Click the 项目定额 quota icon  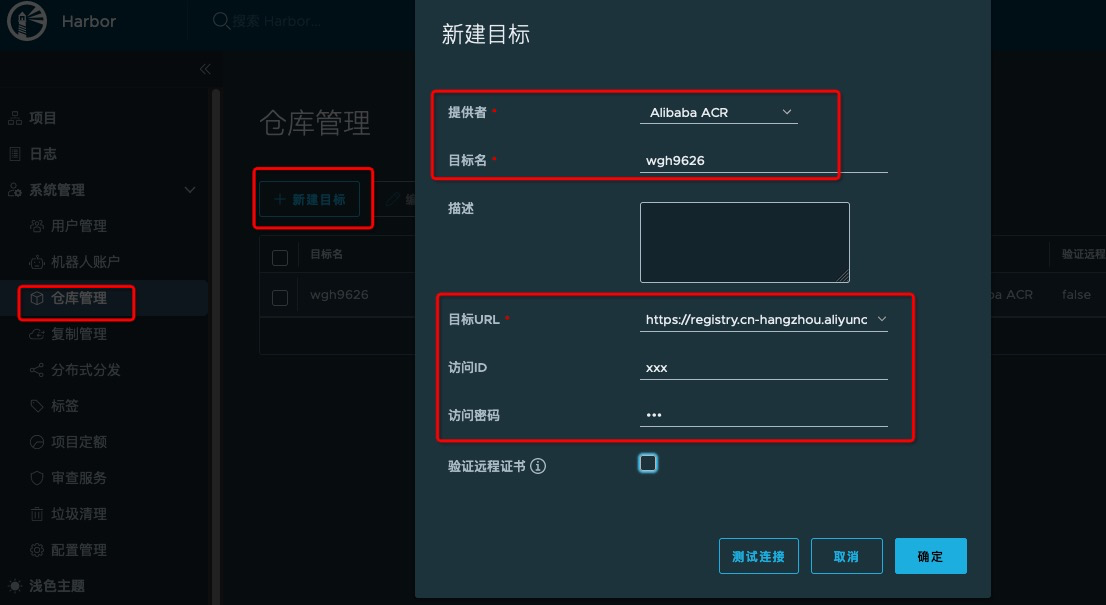coord(37,442)
